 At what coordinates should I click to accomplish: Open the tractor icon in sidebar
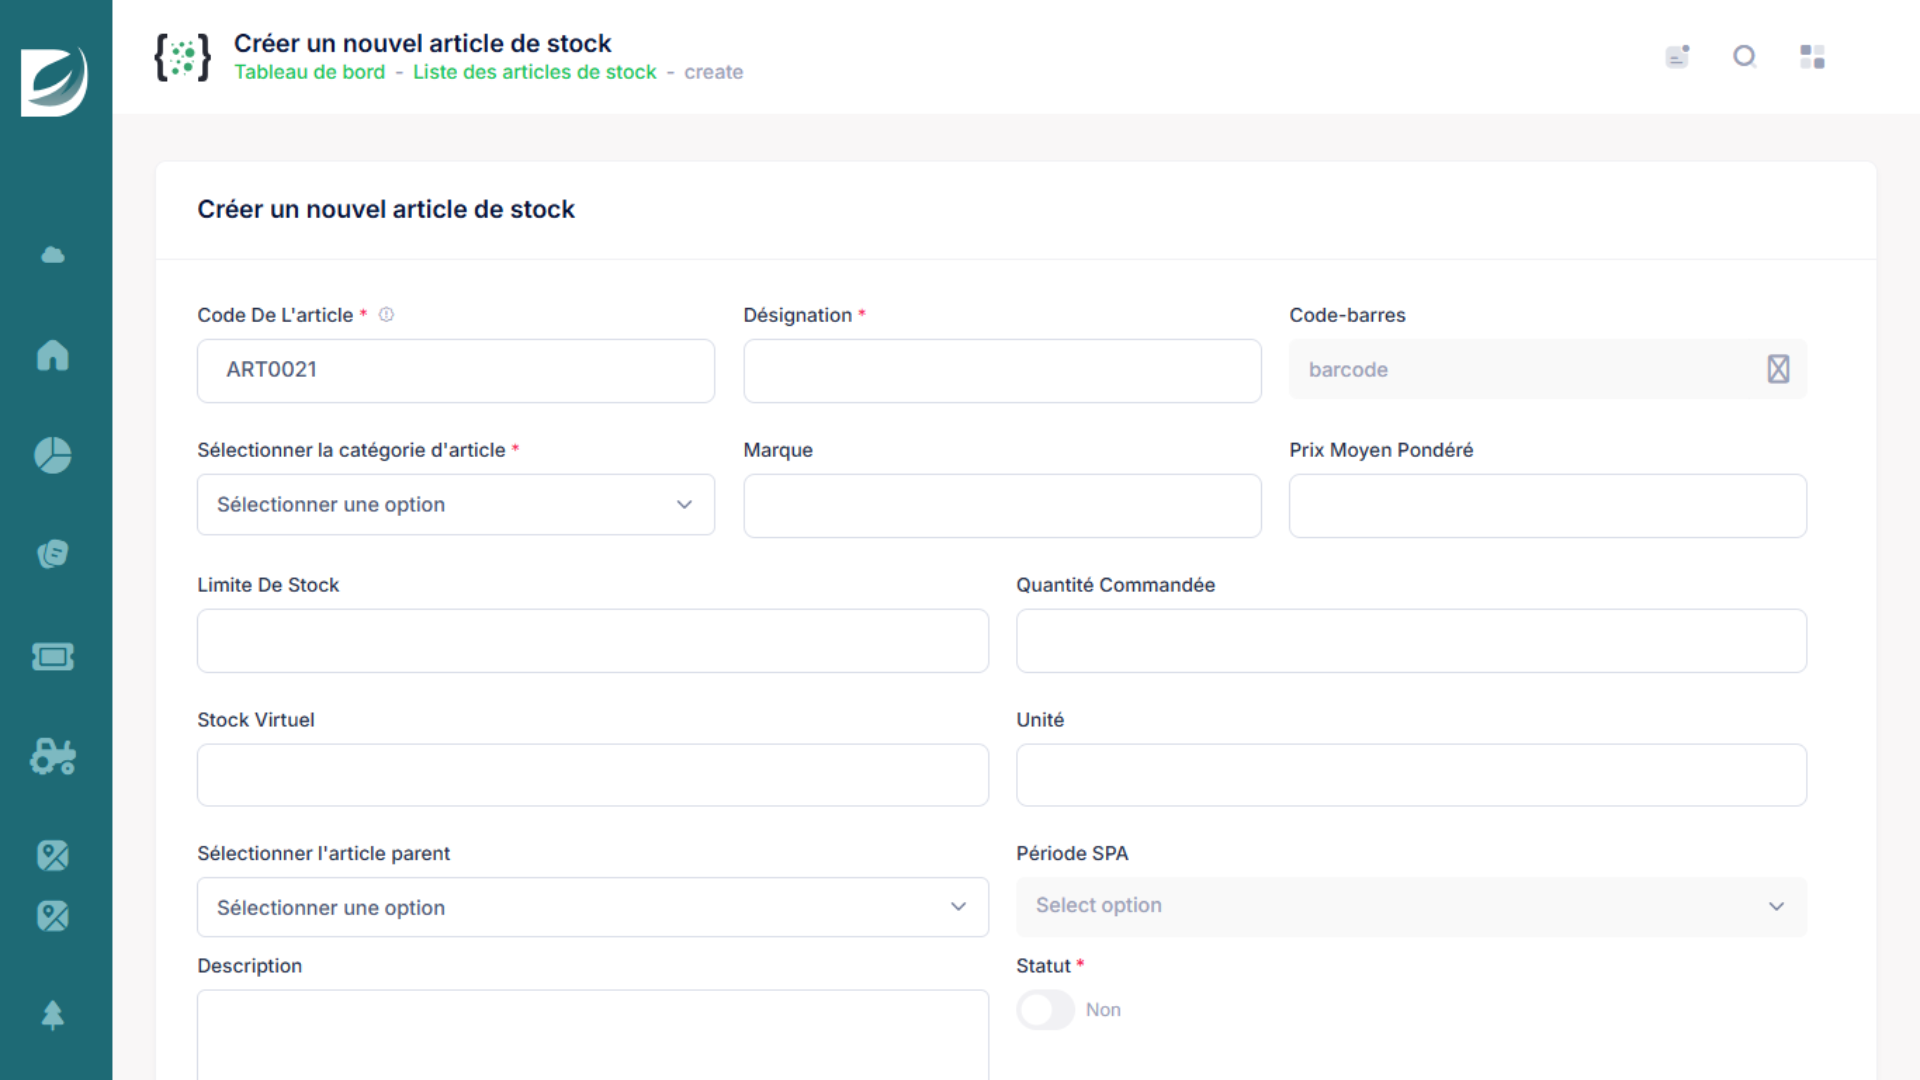point(53,757)
